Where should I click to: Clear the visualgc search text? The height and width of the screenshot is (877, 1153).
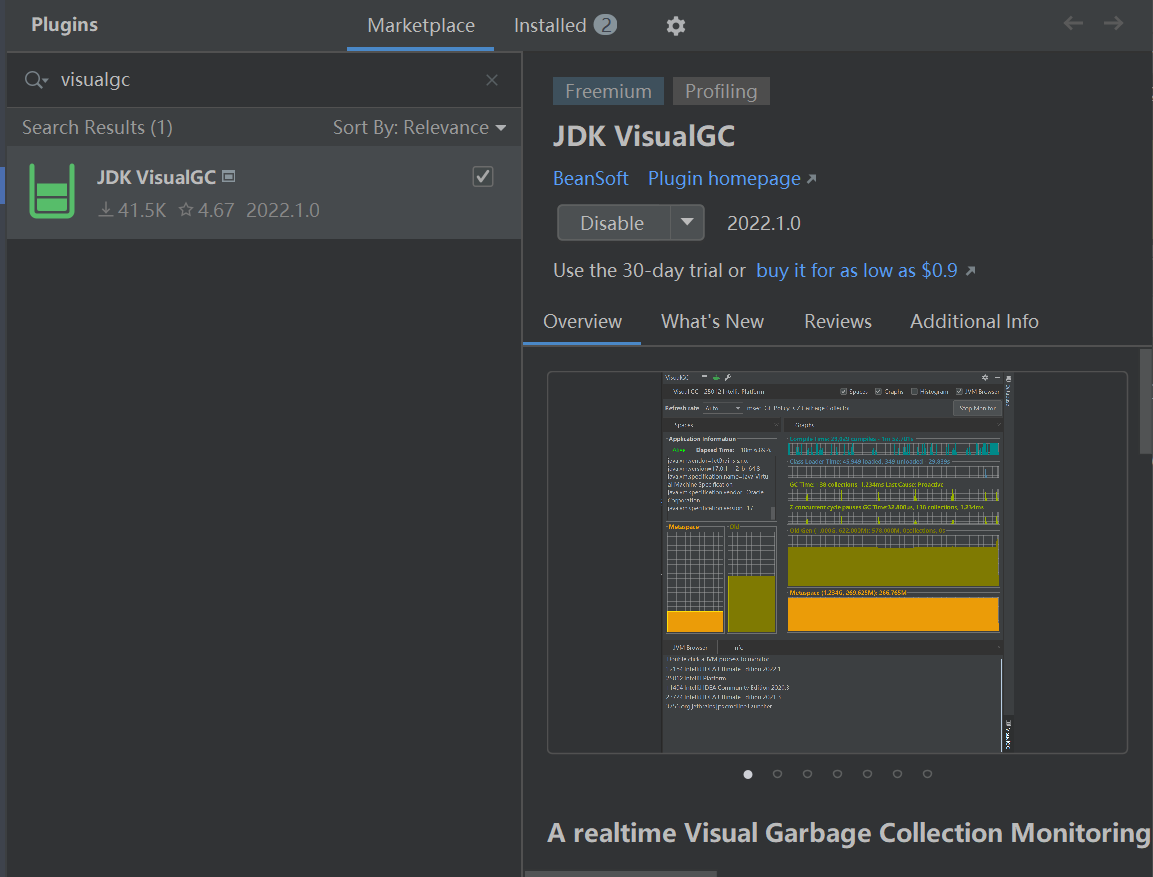point(492,79)
